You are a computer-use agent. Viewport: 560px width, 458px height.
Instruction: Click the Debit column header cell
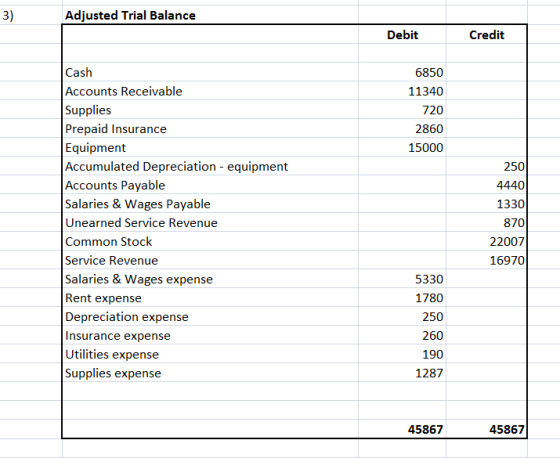402,35
